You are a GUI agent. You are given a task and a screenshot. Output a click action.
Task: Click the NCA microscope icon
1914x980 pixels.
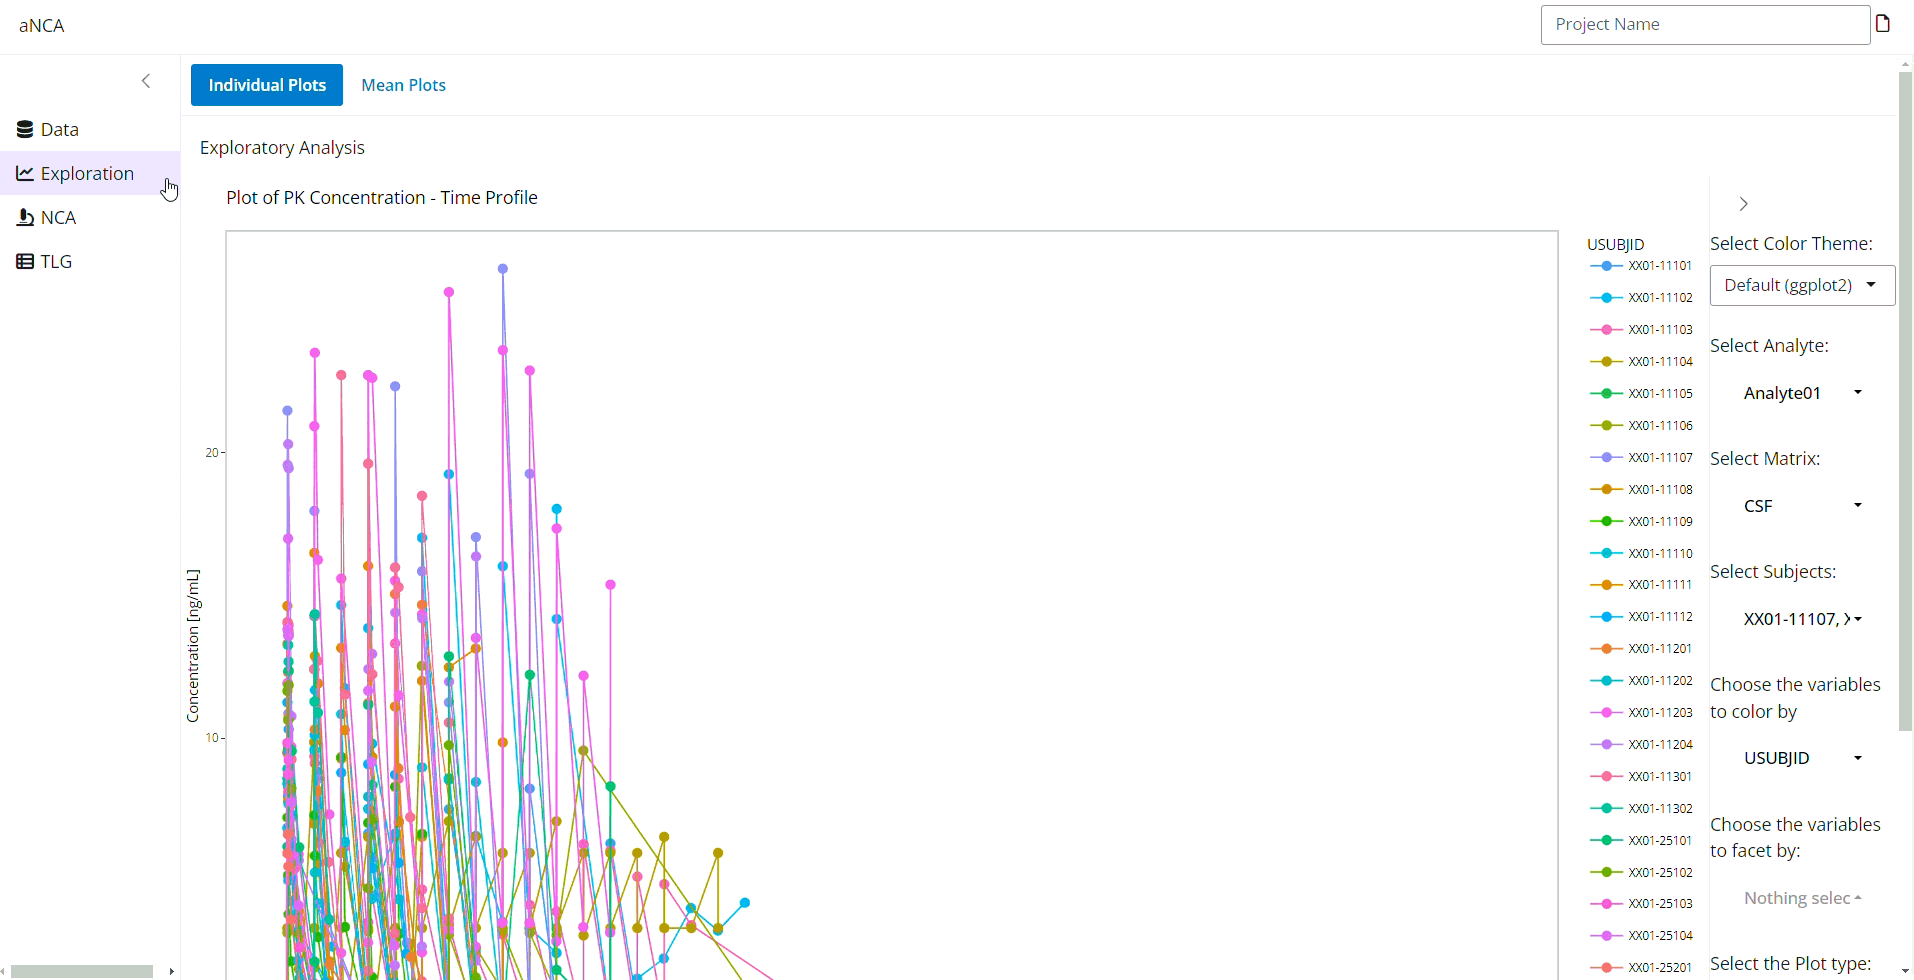(25, 217)
